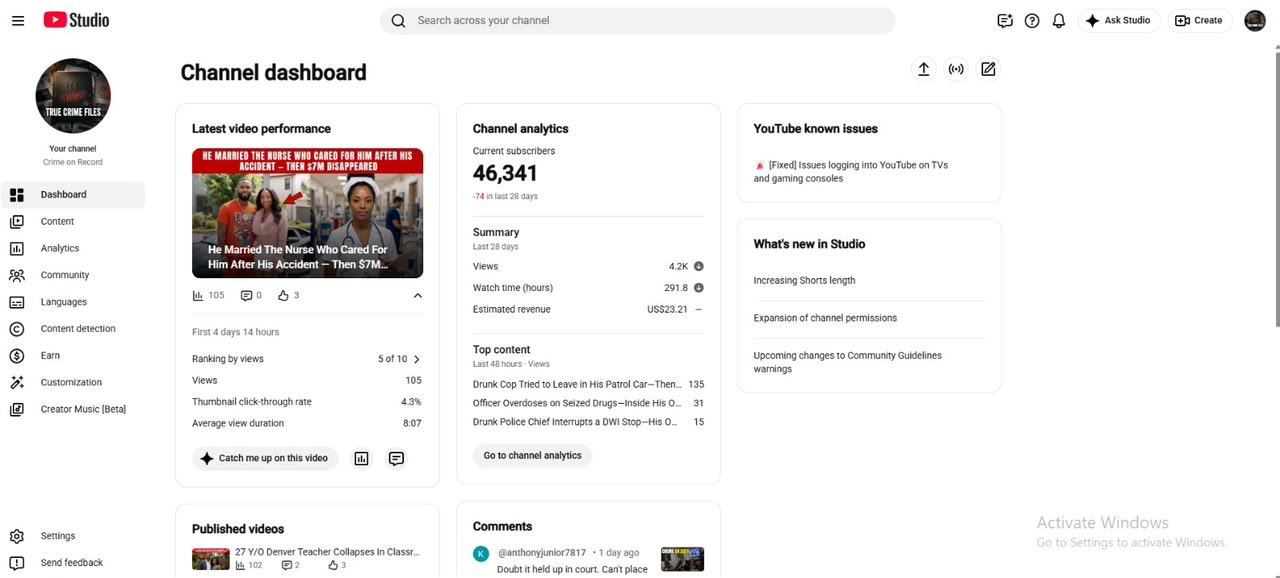Open the 27 Y/O Denver Teacher published video
Screen dimensions: 1280x578
(327, 552)
